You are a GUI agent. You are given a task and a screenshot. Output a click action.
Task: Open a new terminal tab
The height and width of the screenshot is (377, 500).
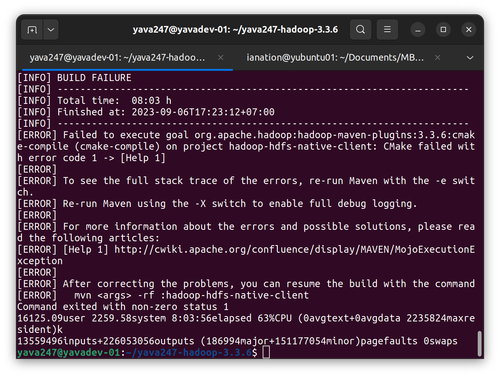(32, 30)
